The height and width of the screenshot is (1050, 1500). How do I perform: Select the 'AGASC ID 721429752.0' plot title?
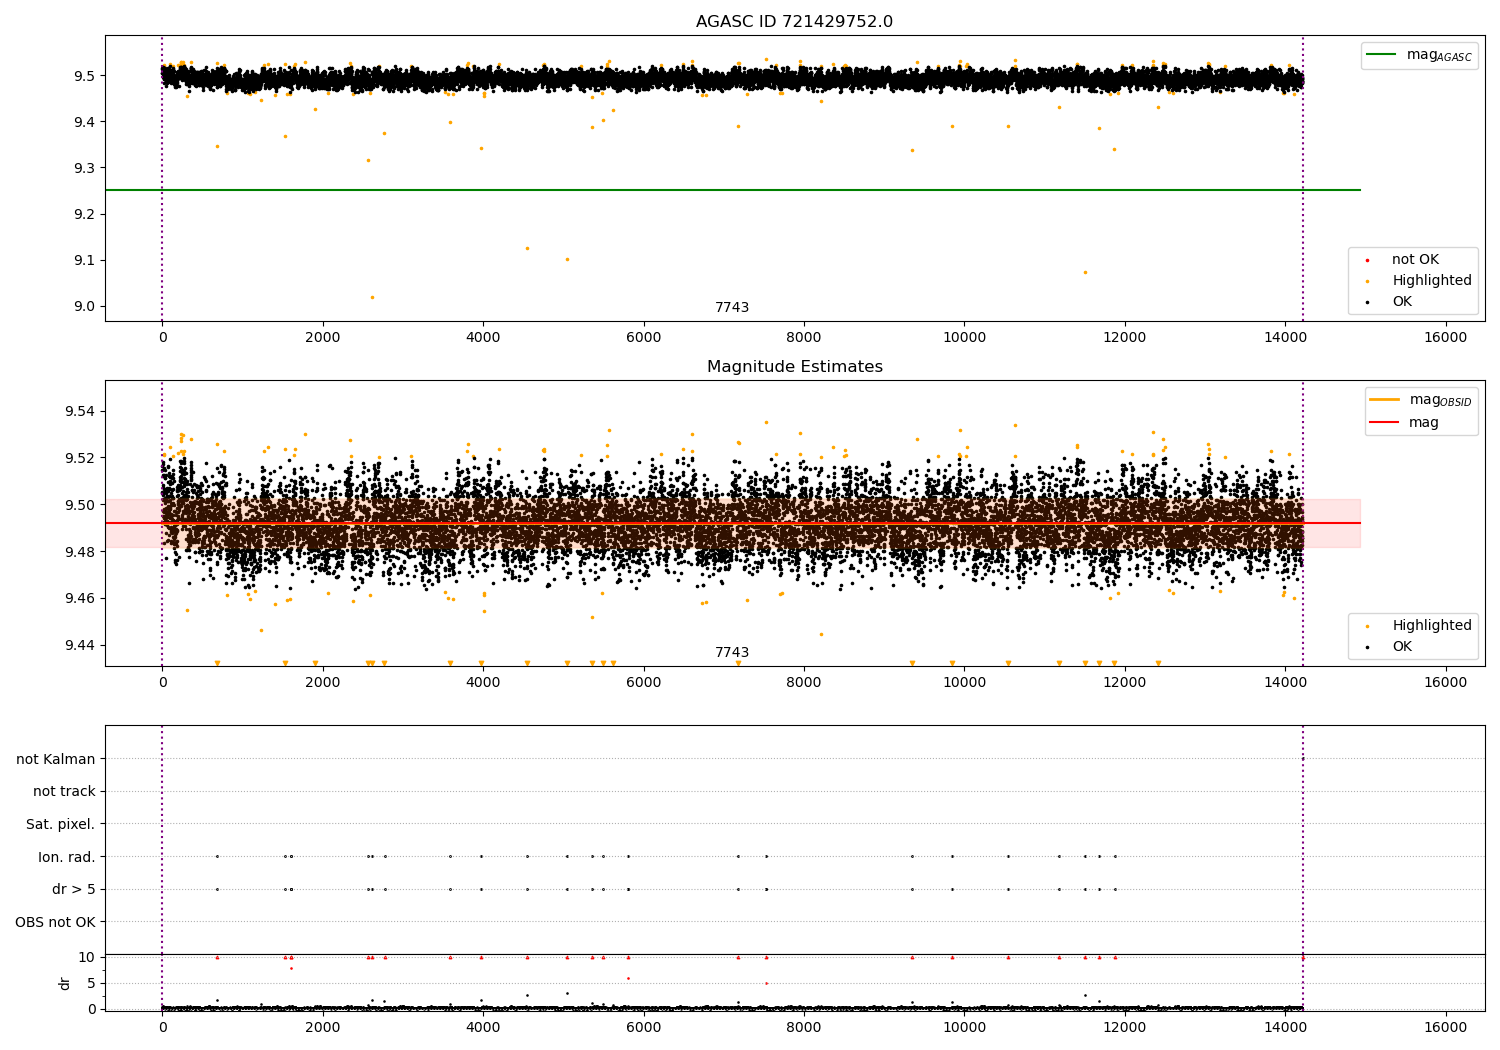(x=794, y=22)
